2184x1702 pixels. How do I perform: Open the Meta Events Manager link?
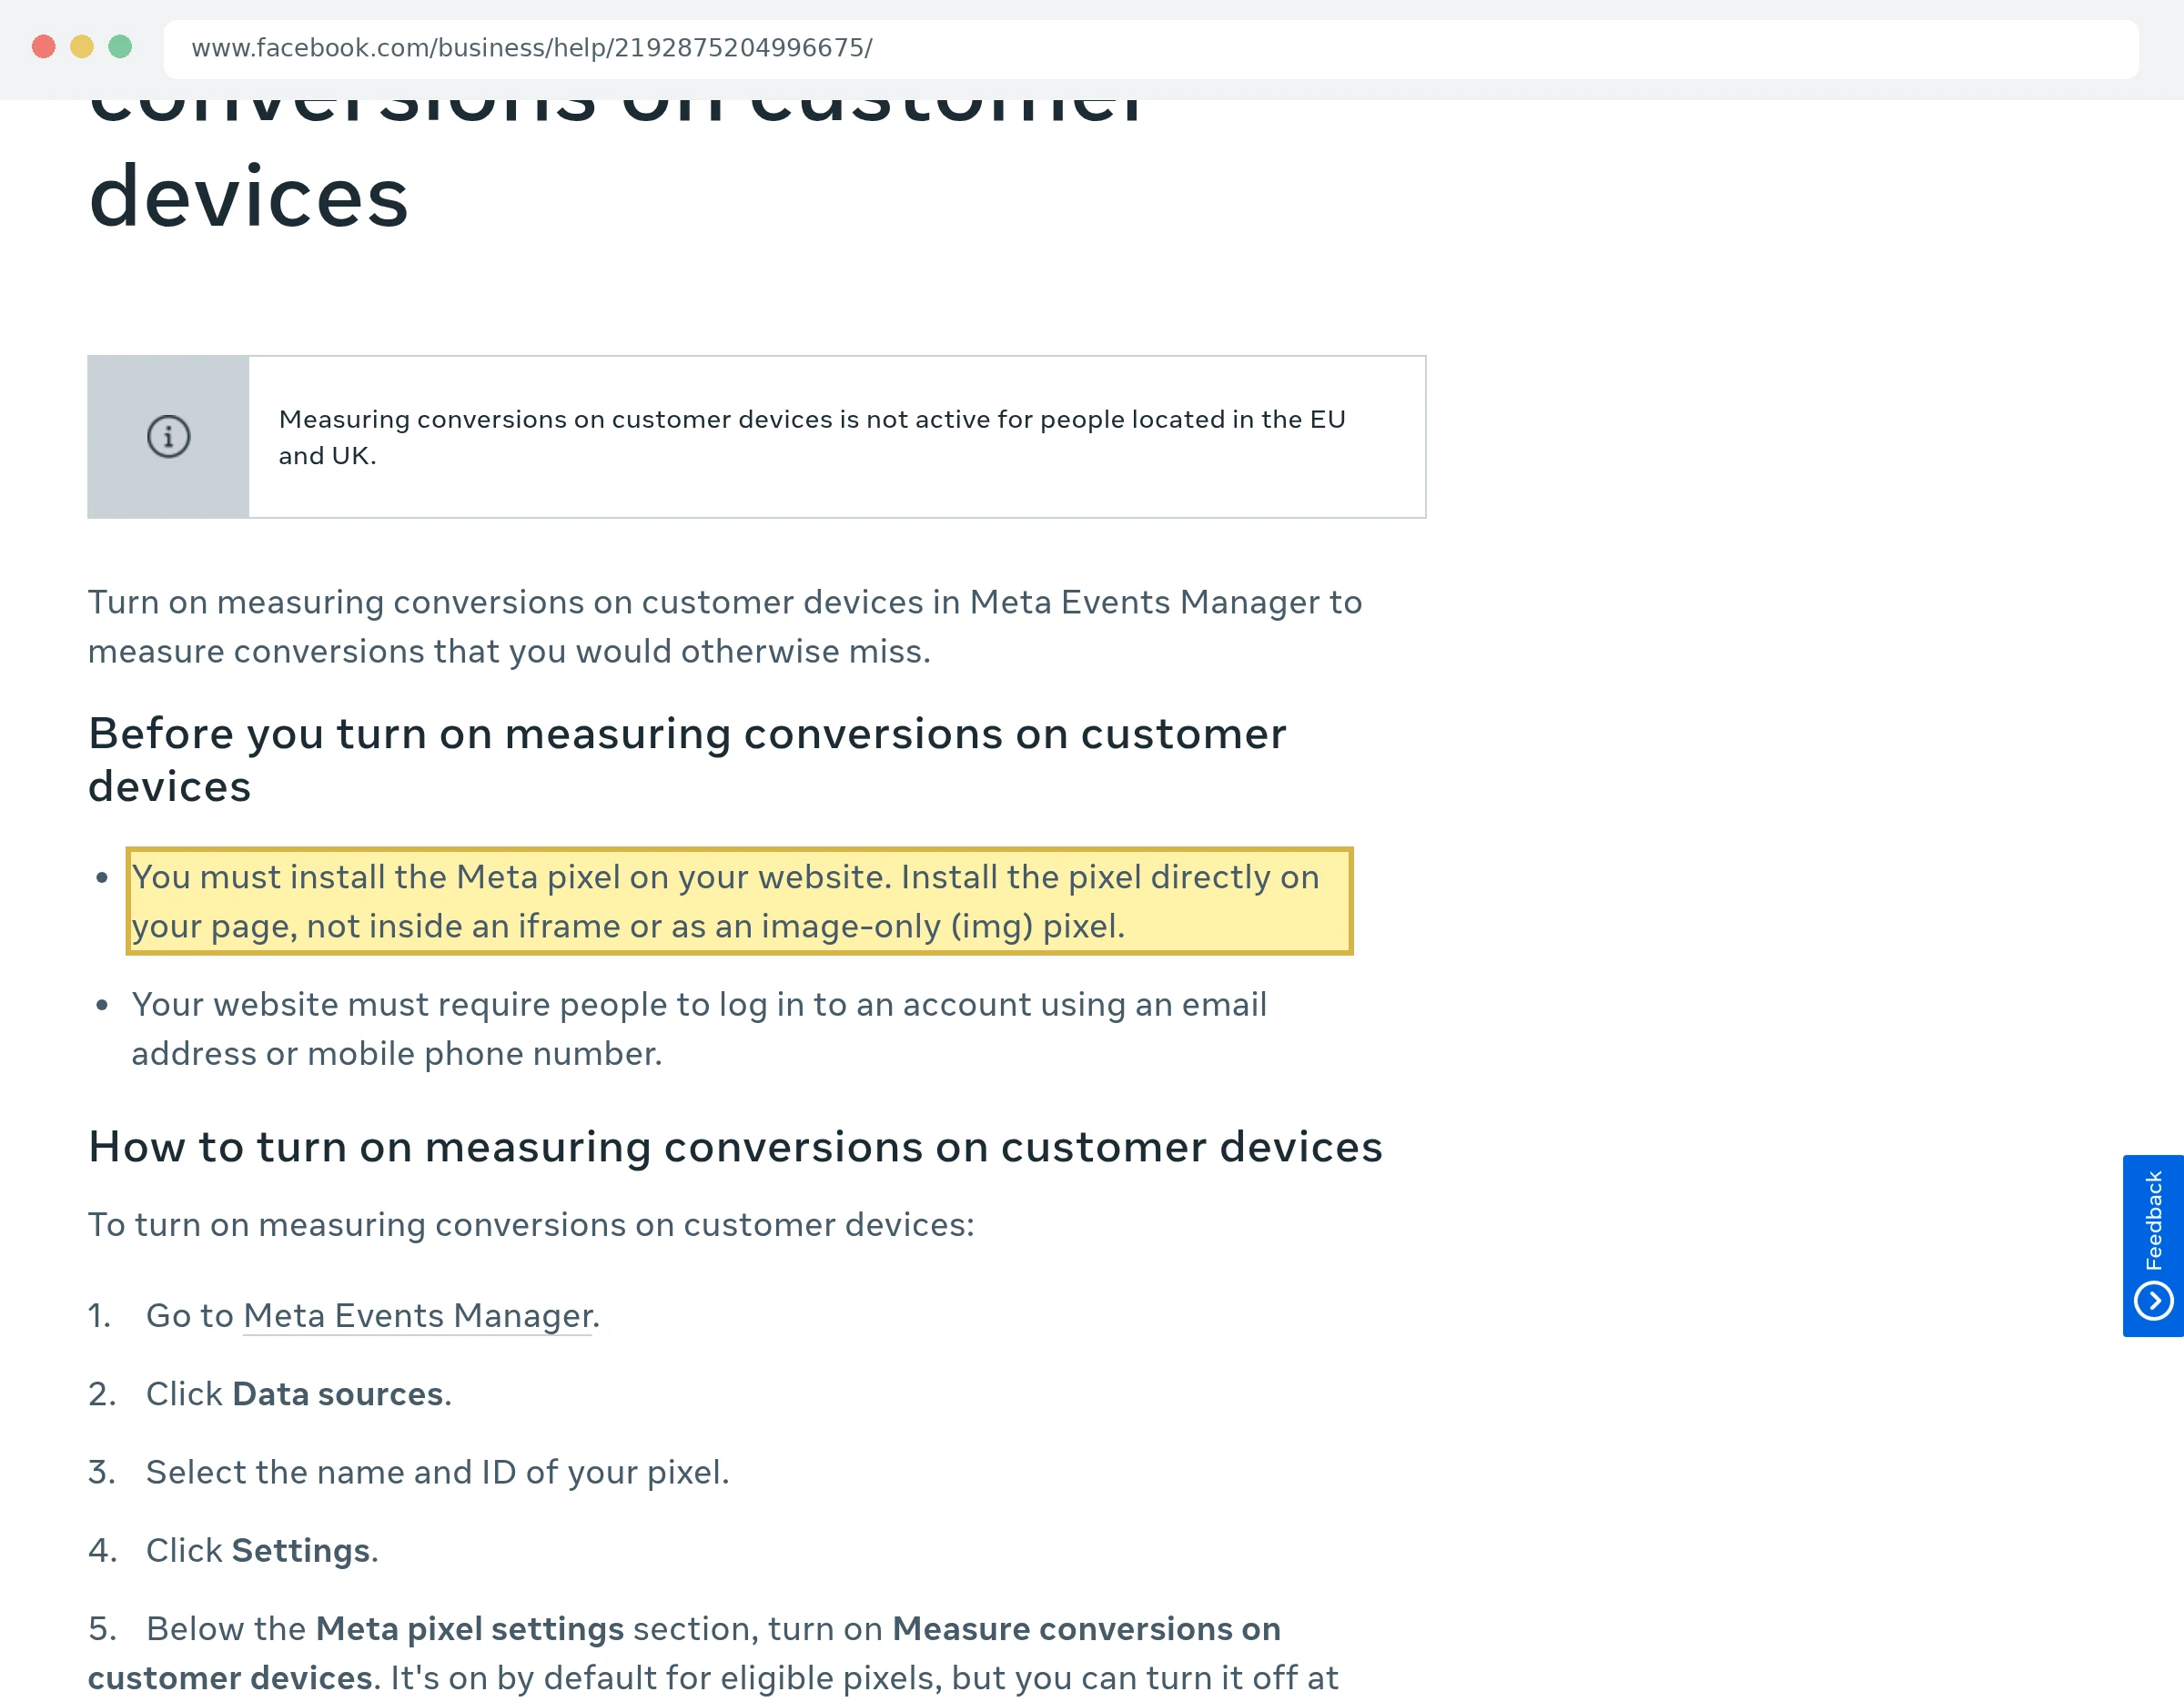click(418, 1315)
